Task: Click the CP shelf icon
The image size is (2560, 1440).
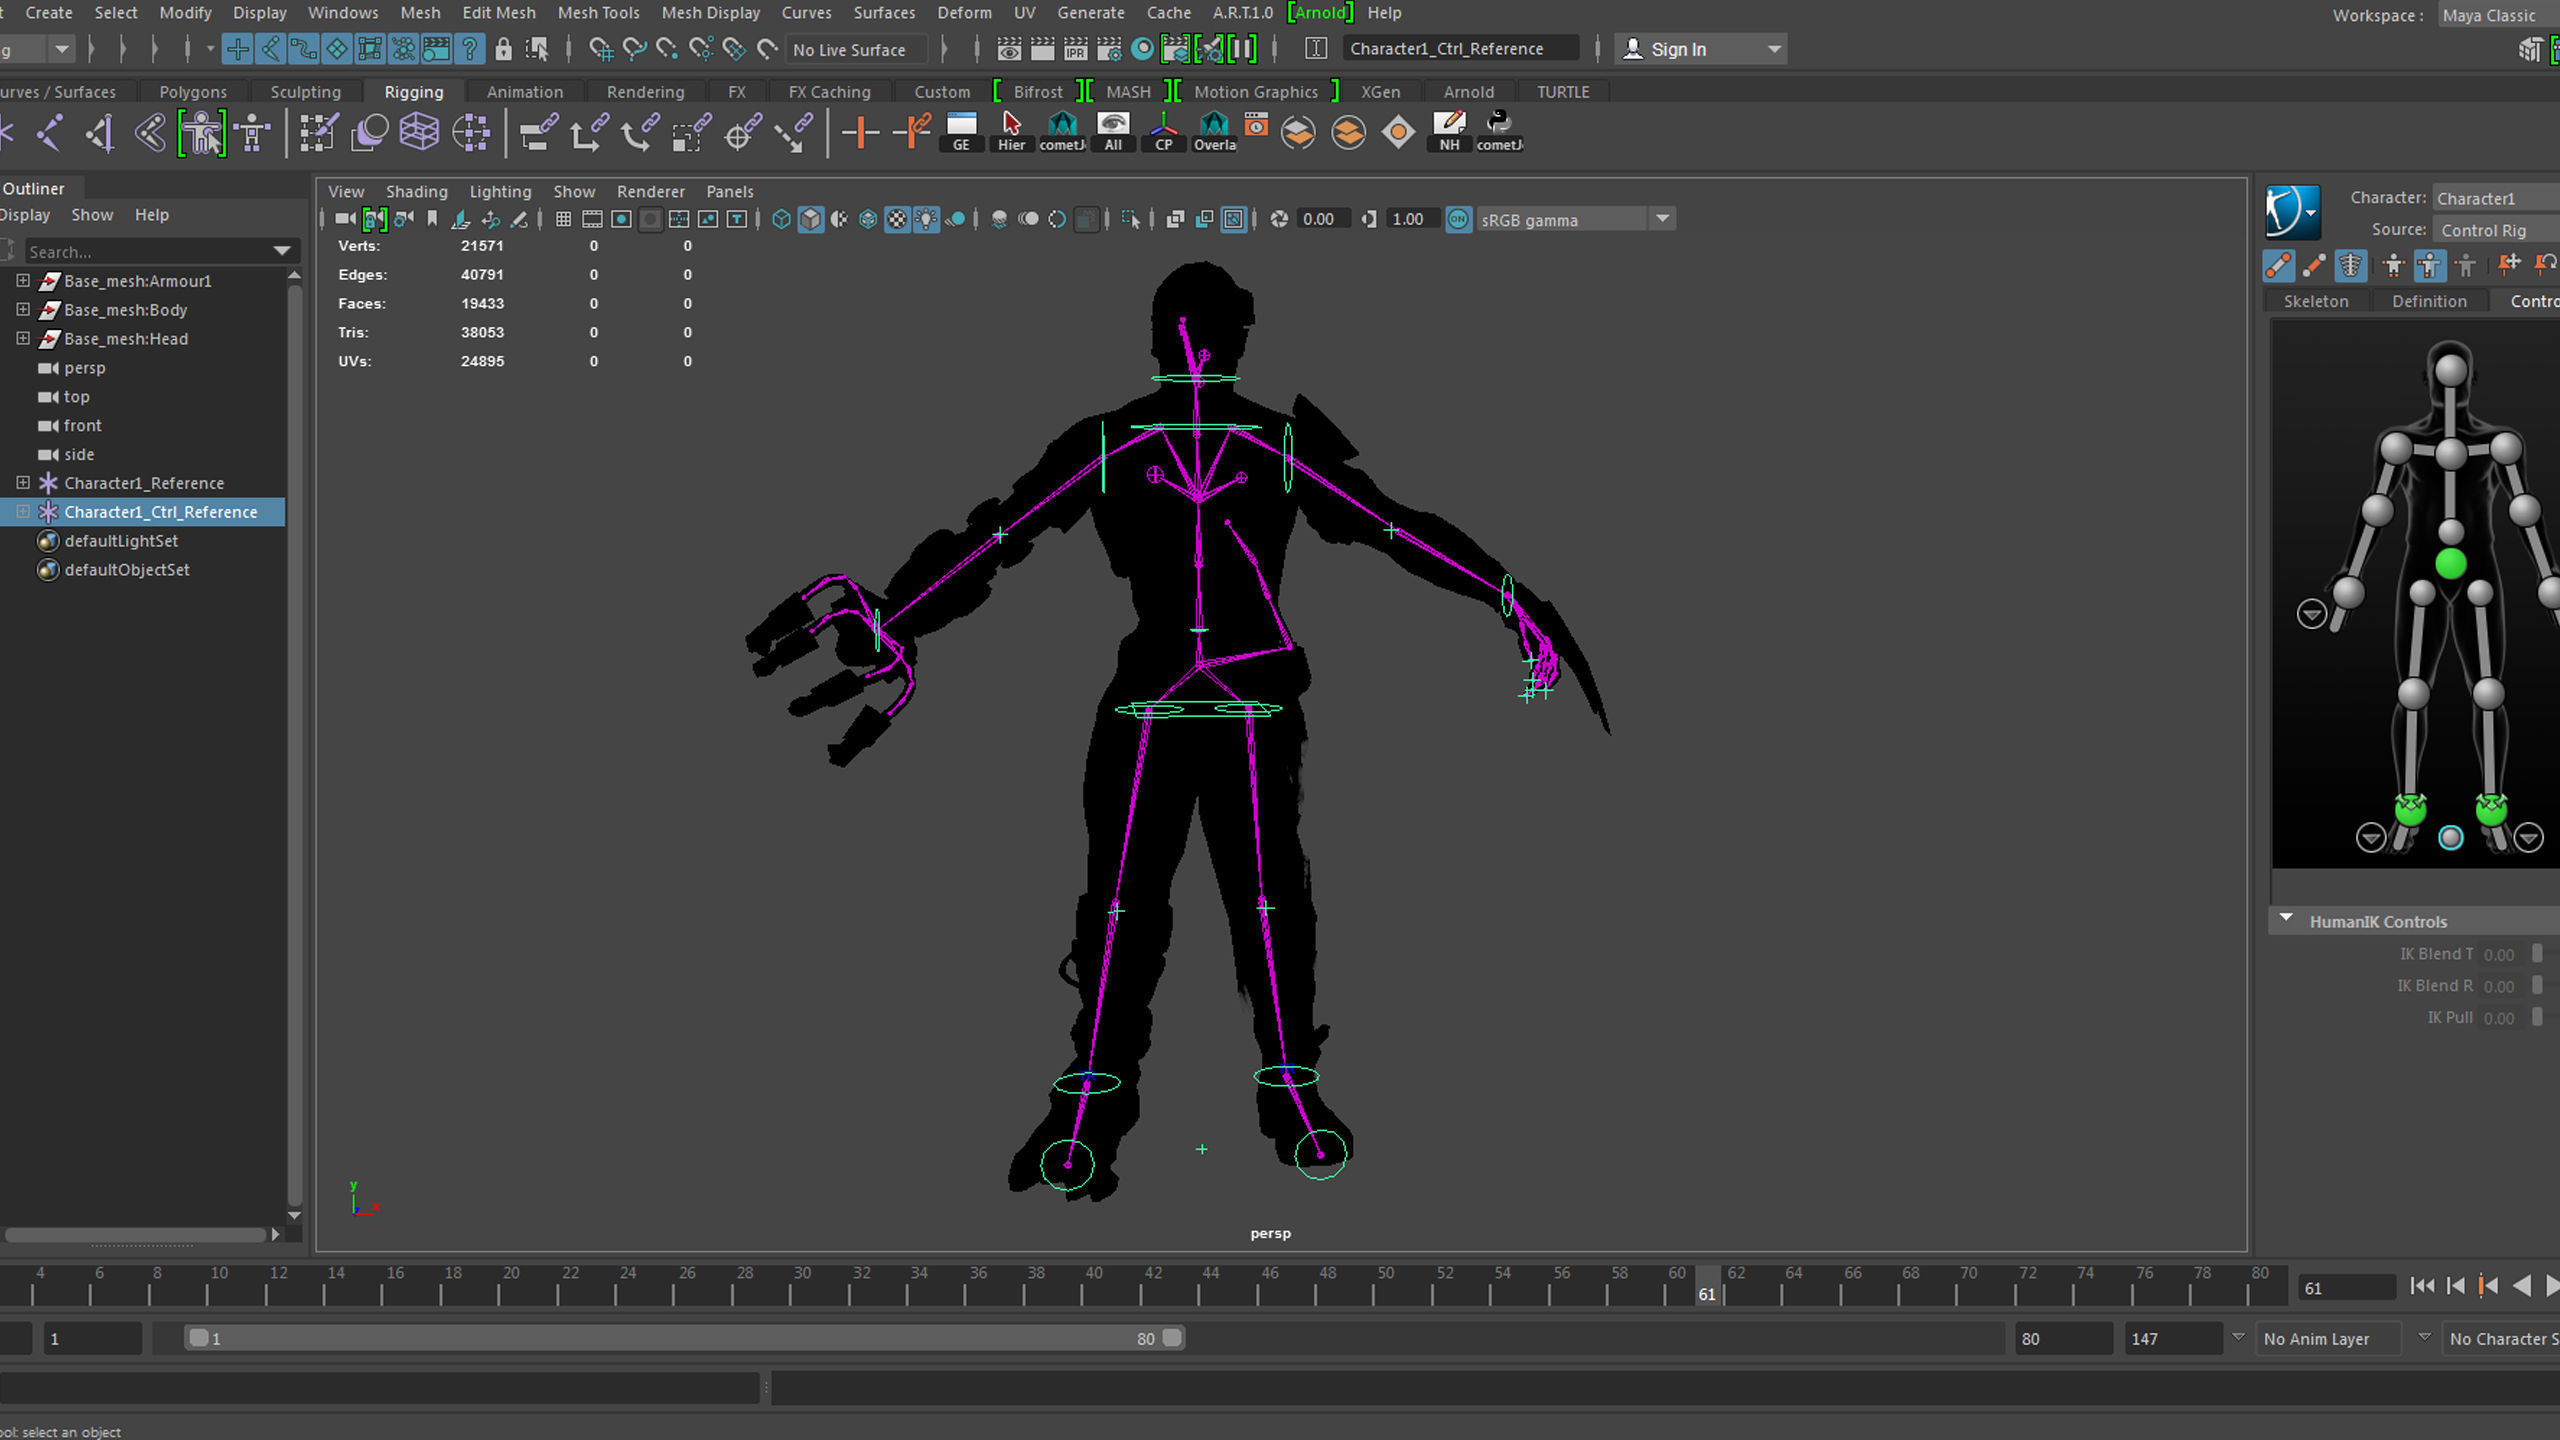Action: tap(1163, 131)
